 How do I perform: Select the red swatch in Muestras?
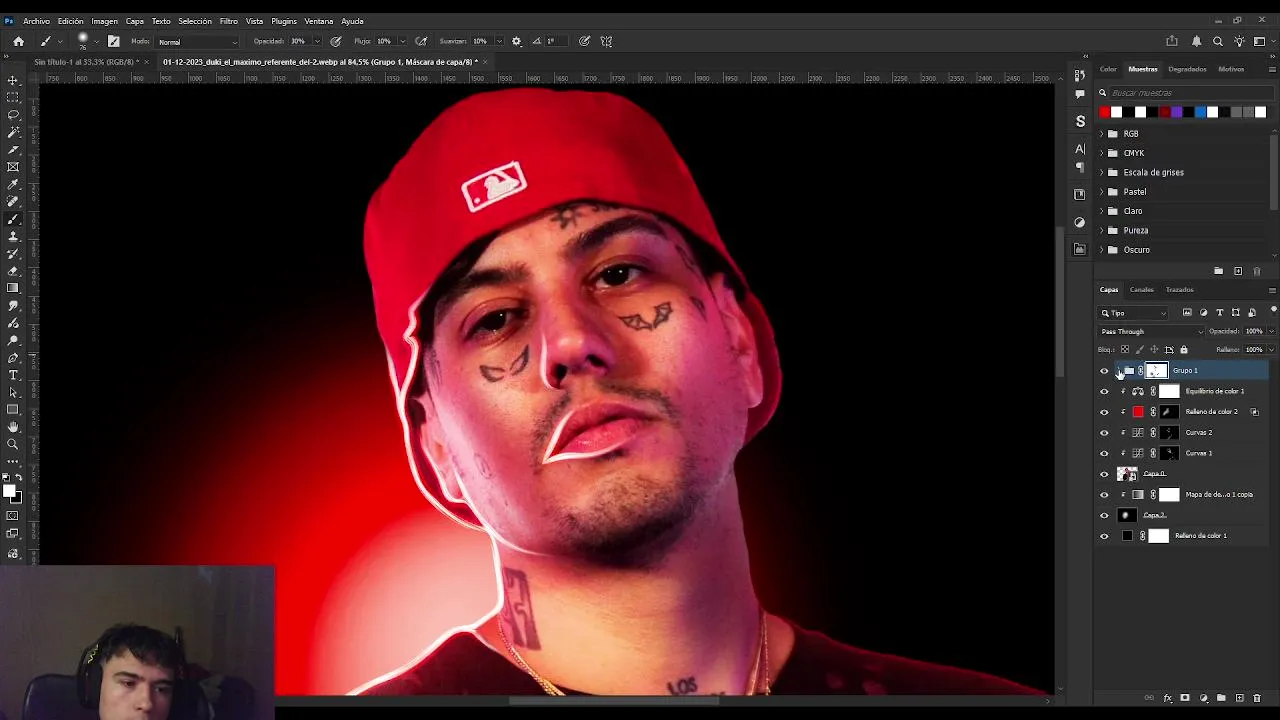[1105, 112]
